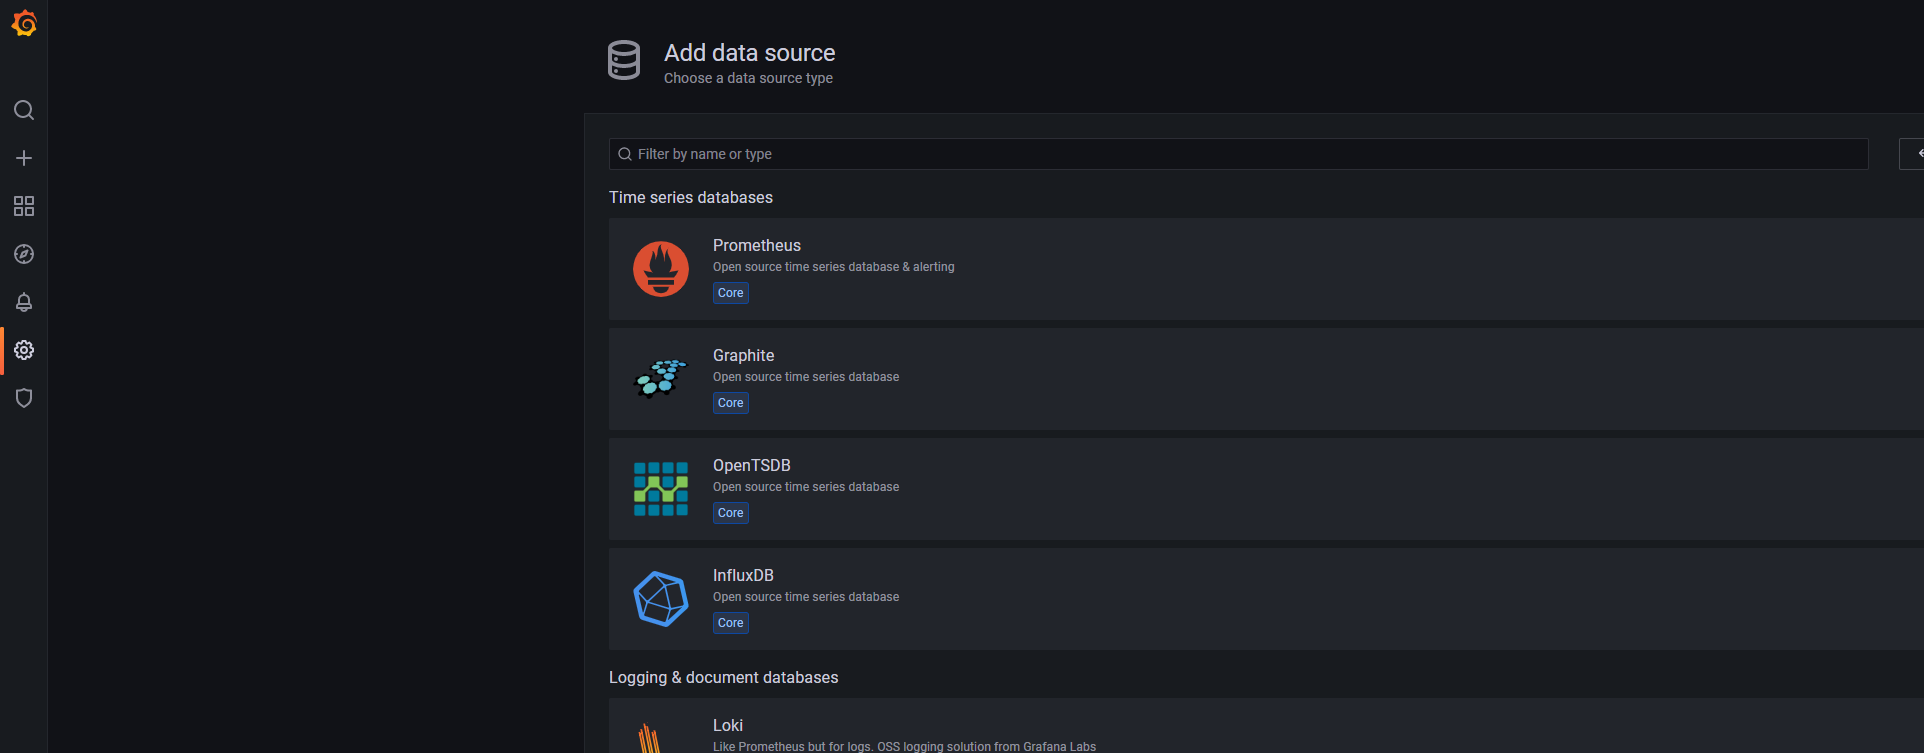Image resolution: width=1924 pixels, height=753 pixels.
Task: Click the OpenTSDB grid logo
Action: 661,489
